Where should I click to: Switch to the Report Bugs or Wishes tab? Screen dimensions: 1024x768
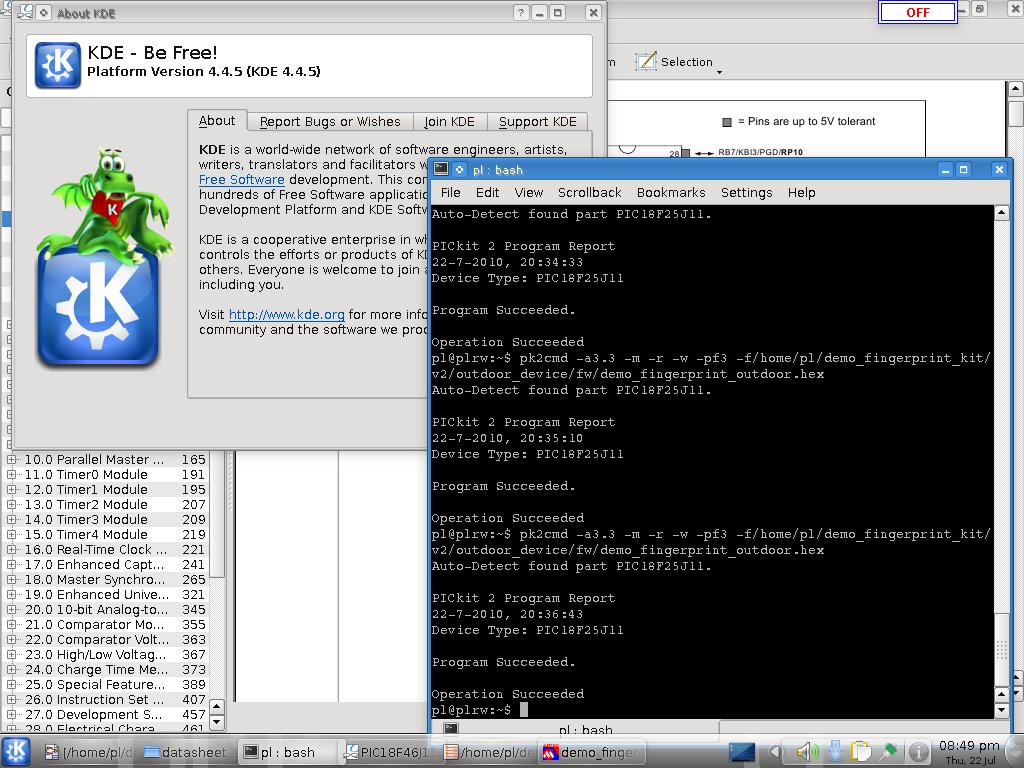[329, 122]
